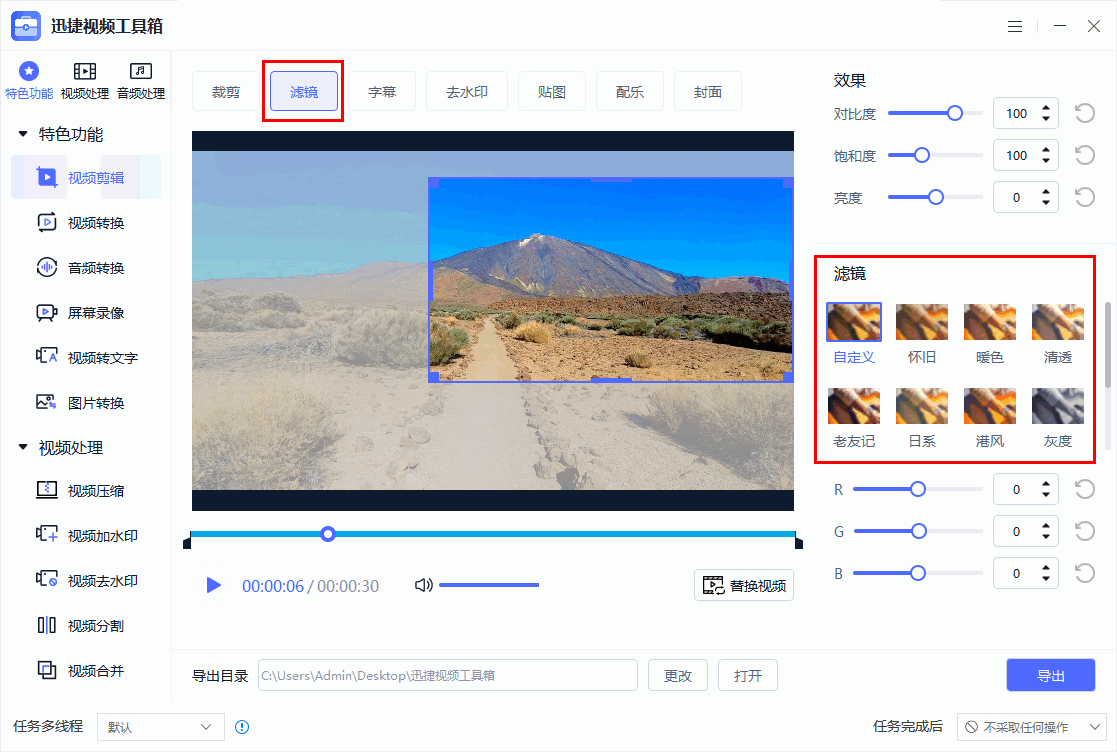This screenshot has height=752, width=1117.
Task: Click the hamburger menu icon
Action: click(1015, 26)
